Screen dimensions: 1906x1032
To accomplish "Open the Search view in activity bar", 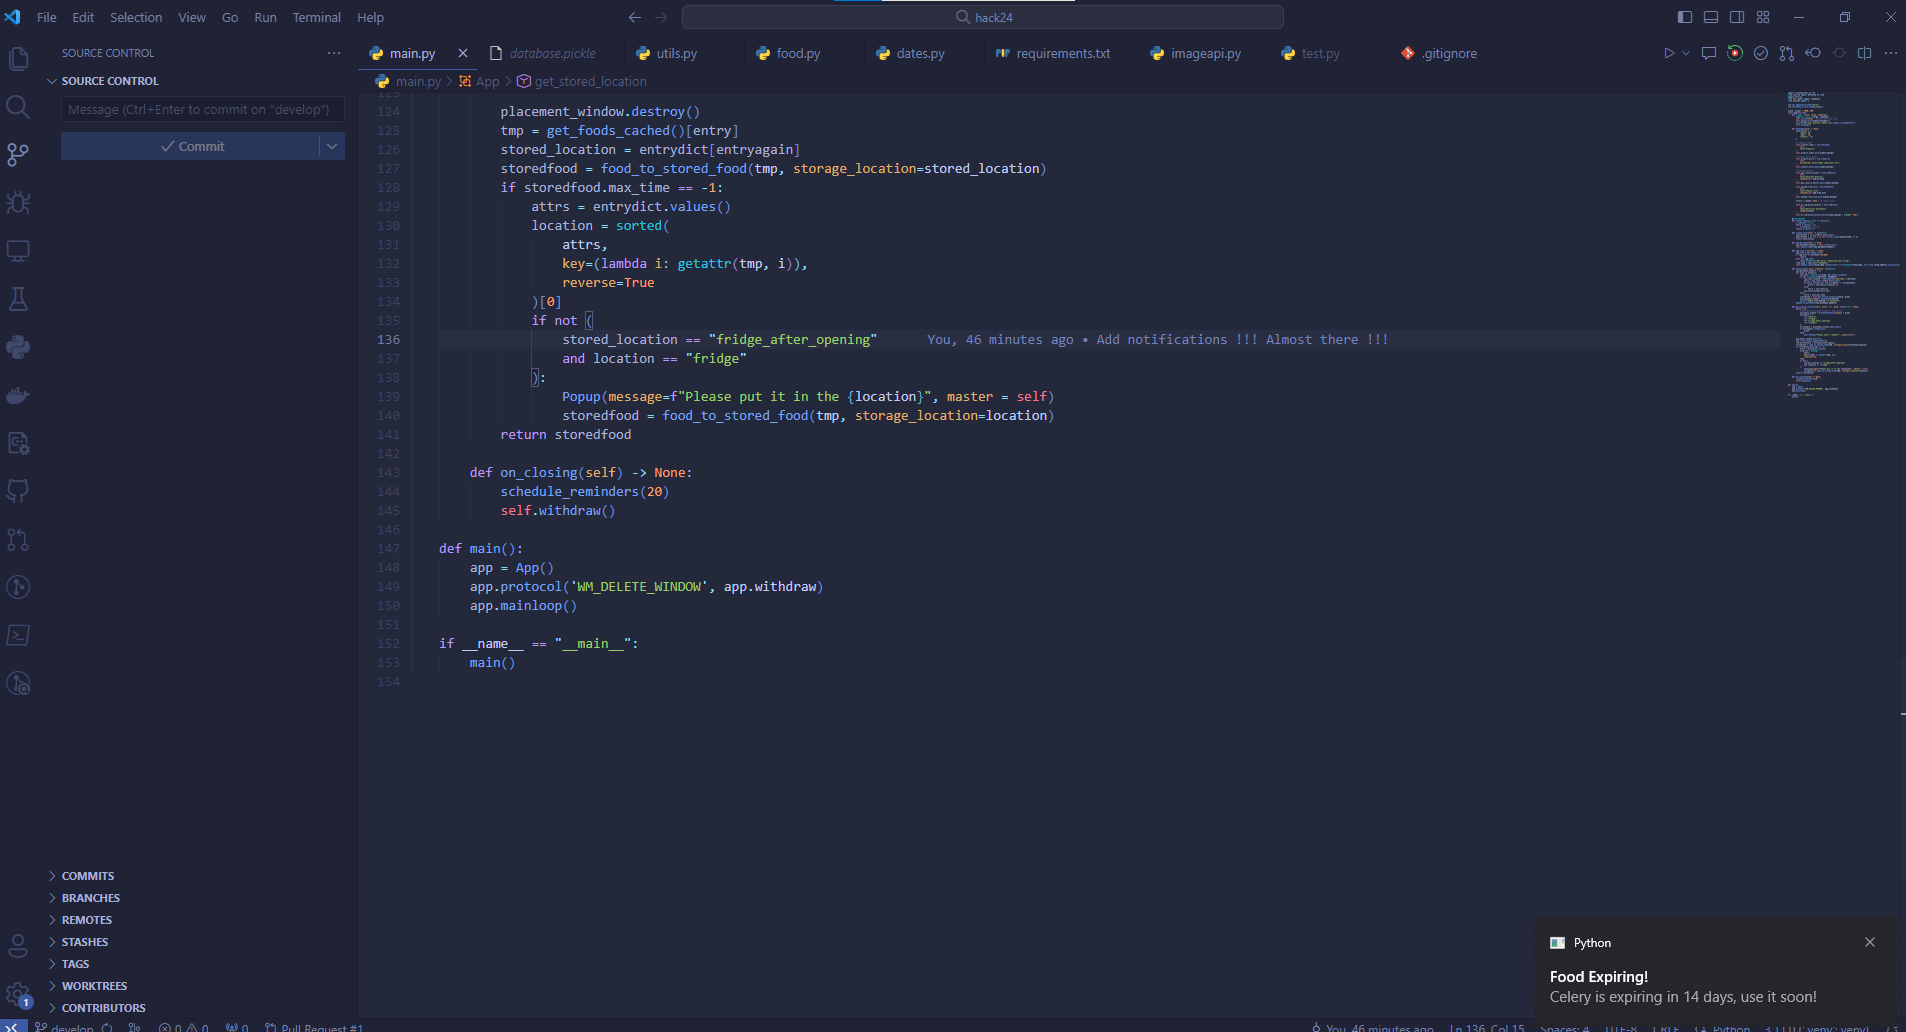I will pyautogui.click(x=18, y=107).
